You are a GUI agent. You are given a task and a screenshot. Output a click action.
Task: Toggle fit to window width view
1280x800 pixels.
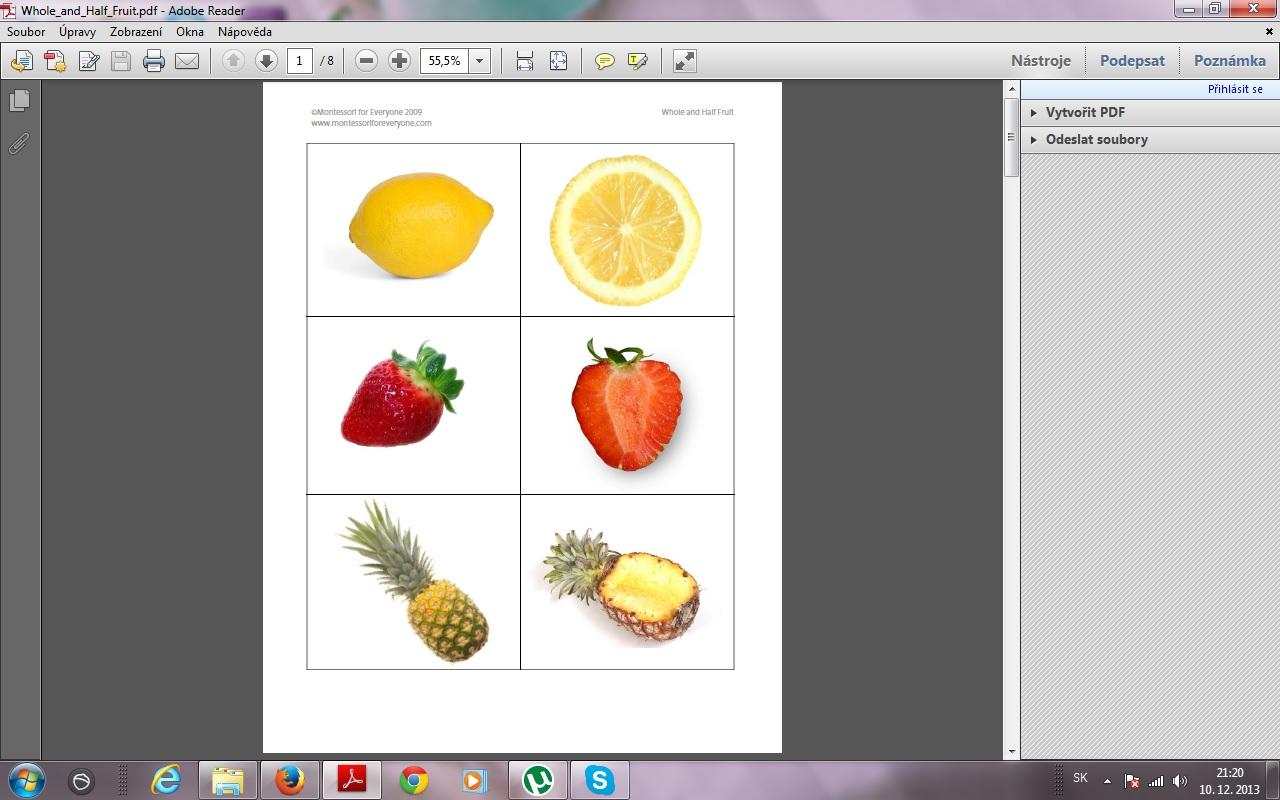click(525, 61)
